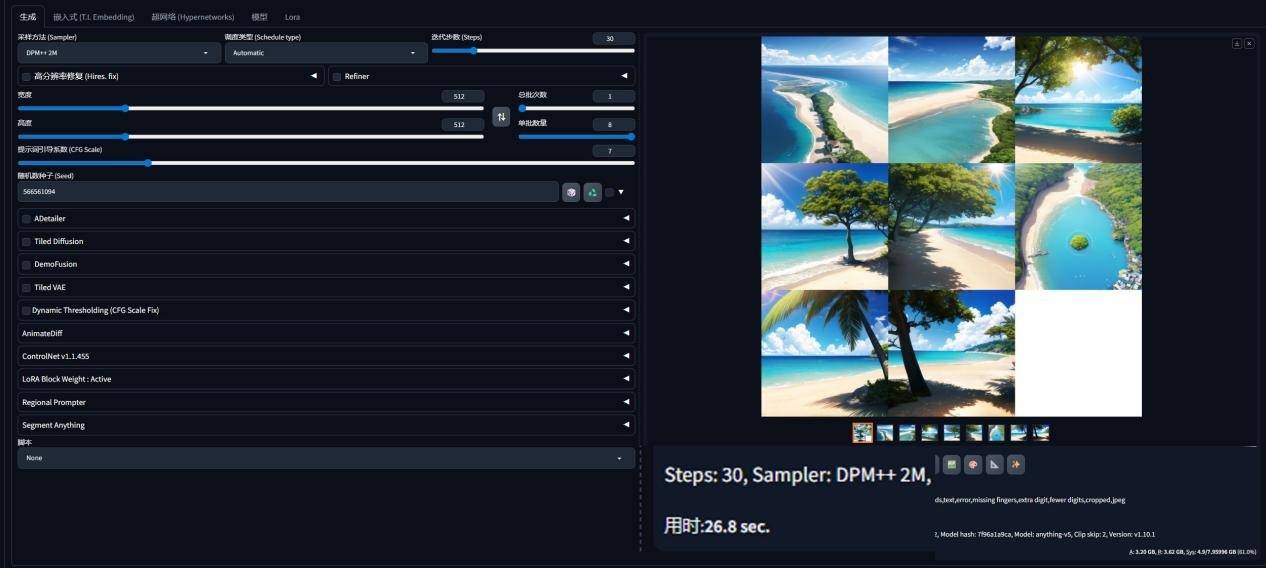Click the palette send to inpaint icon
Screen dimensions: 1266x568
[973, 464]
